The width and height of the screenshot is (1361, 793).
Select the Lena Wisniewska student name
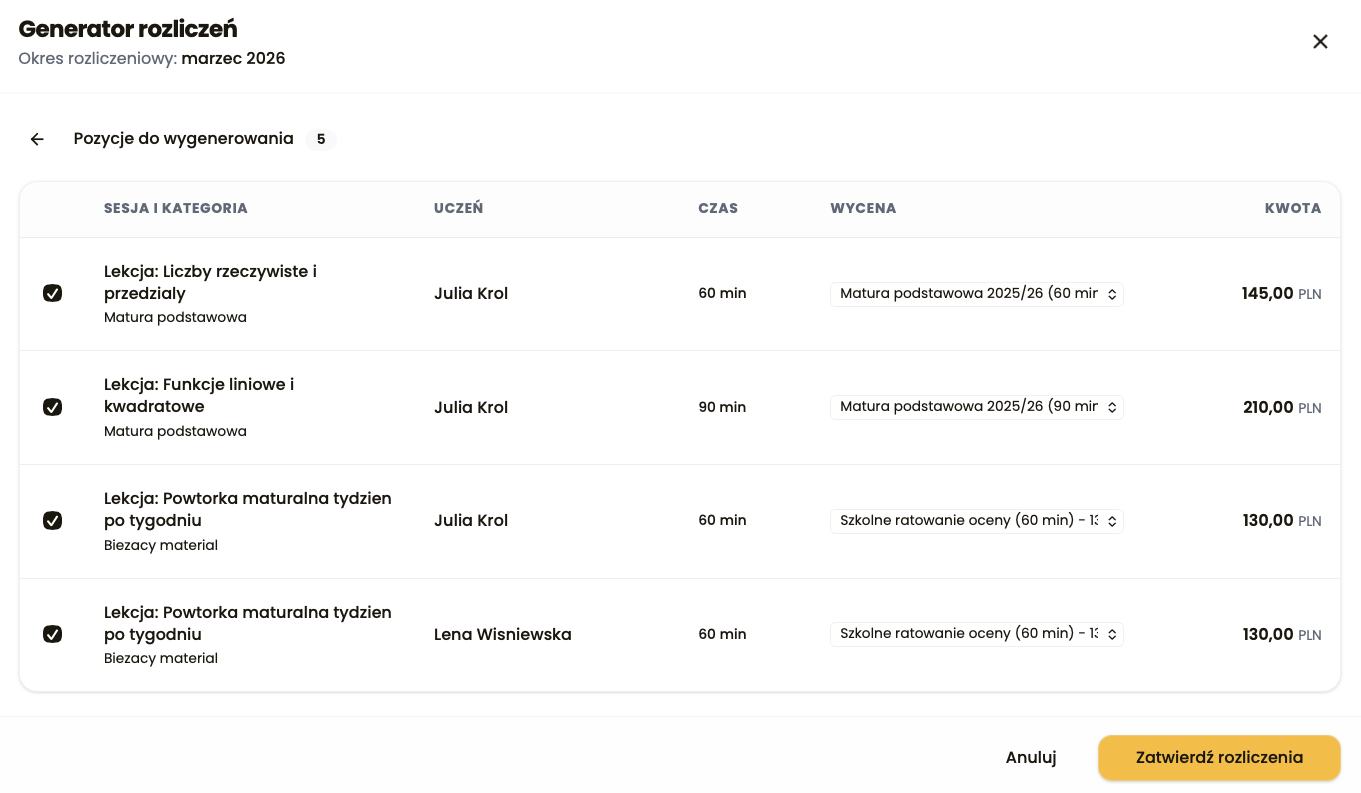pos(502,634)
